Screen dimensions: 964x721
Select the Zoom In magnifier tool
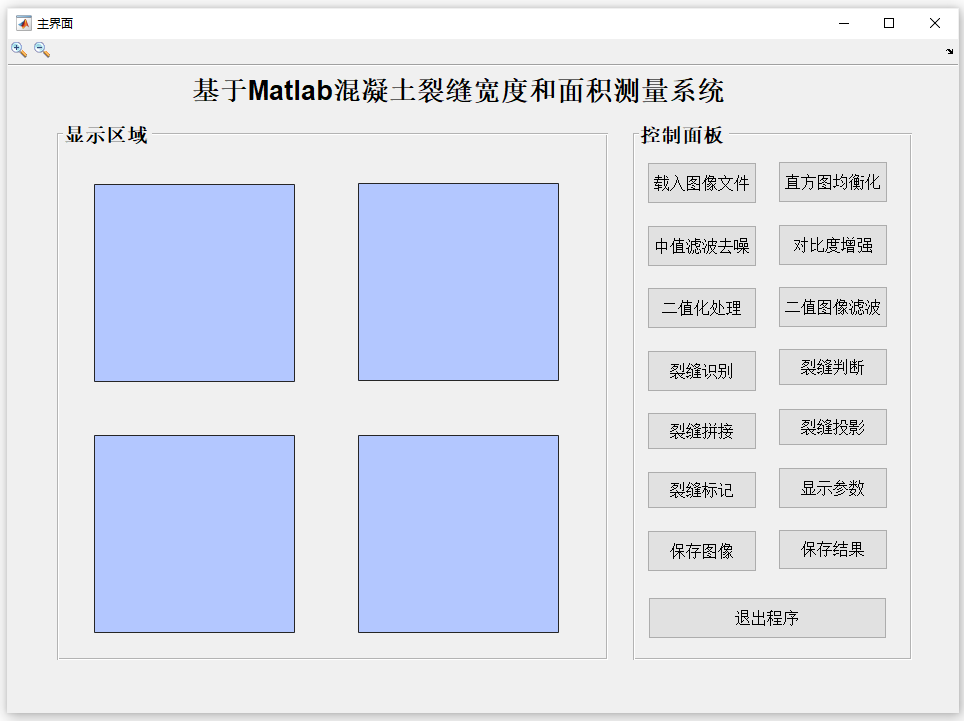(19, 50)
